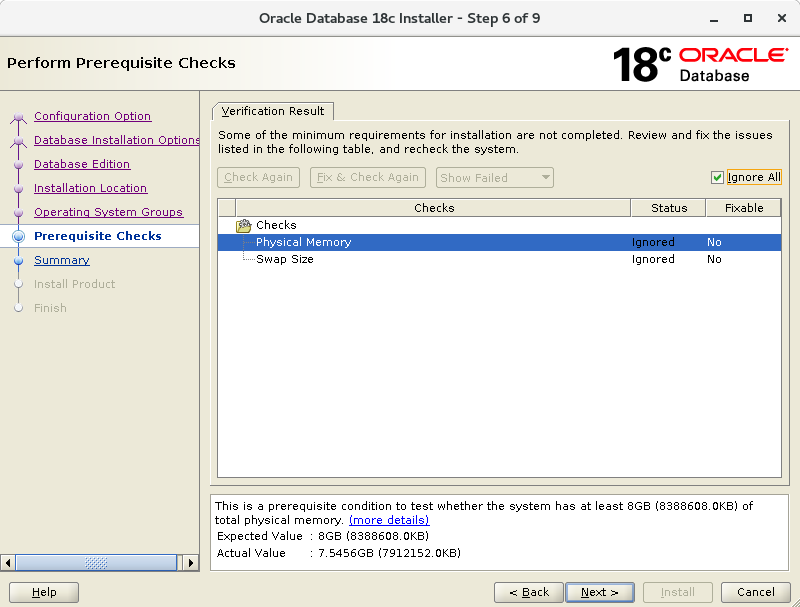The width and height of the screenshot is (800, 607).
Task: Select the Prerequisite Checks step
Action: coord(97,236)
